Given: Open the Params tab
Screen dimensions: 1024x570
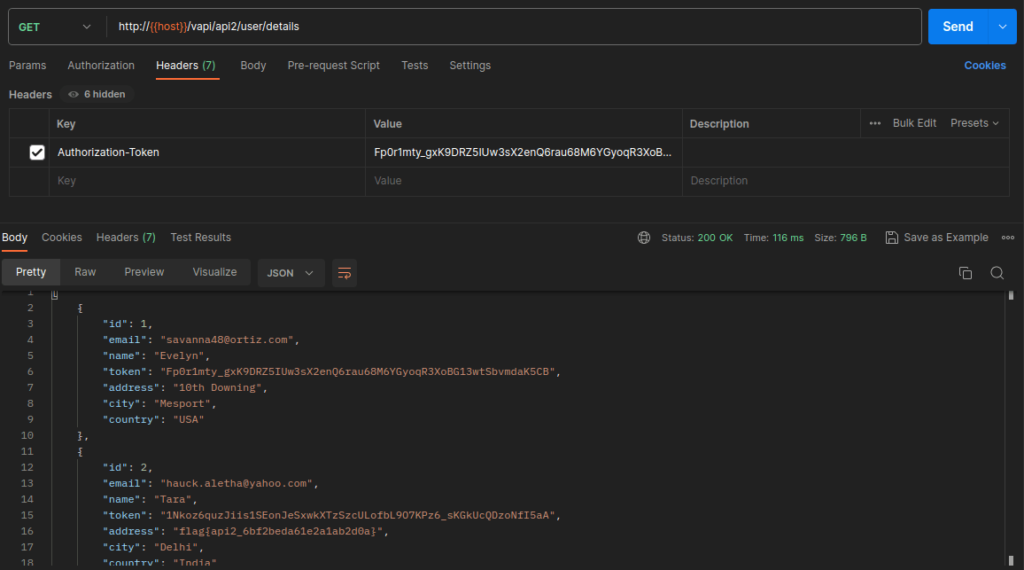Looking at the screenshot, I should [x=27, y=65].
